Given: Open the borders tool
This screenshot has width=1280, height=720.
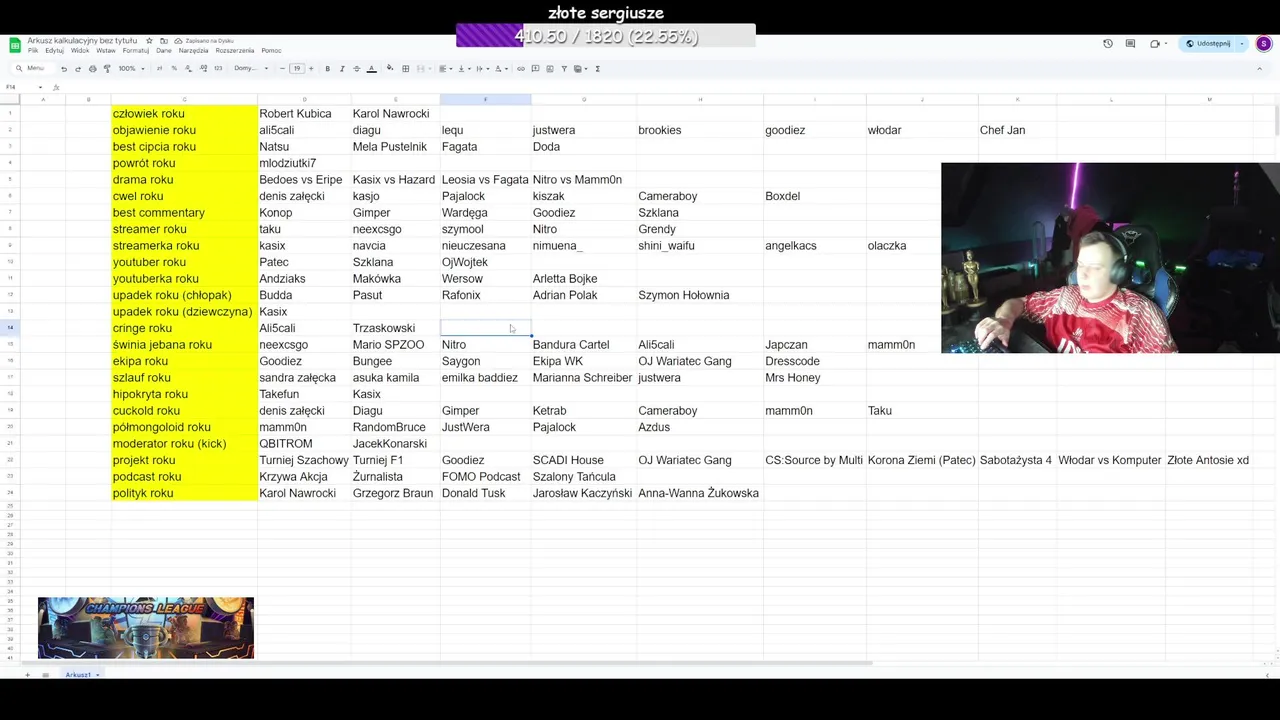Looking at the screenshot, I should pyautogui.click(x=405, y=68).
